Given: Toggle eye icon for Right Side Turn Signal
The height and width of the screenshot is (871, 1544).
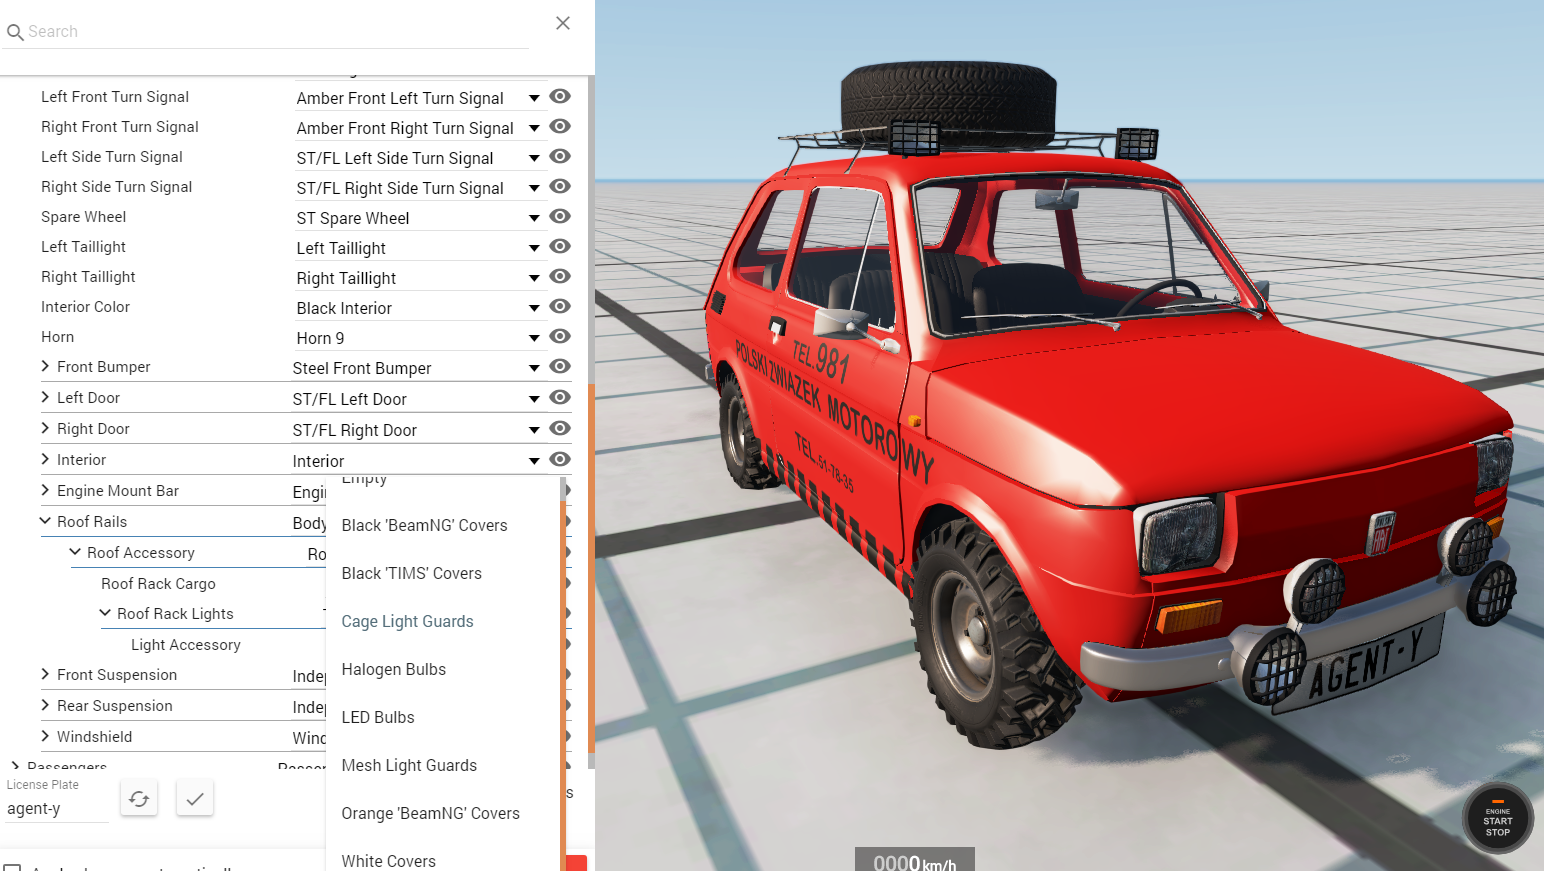Looking at the screenshot, I should coord(560,186).
